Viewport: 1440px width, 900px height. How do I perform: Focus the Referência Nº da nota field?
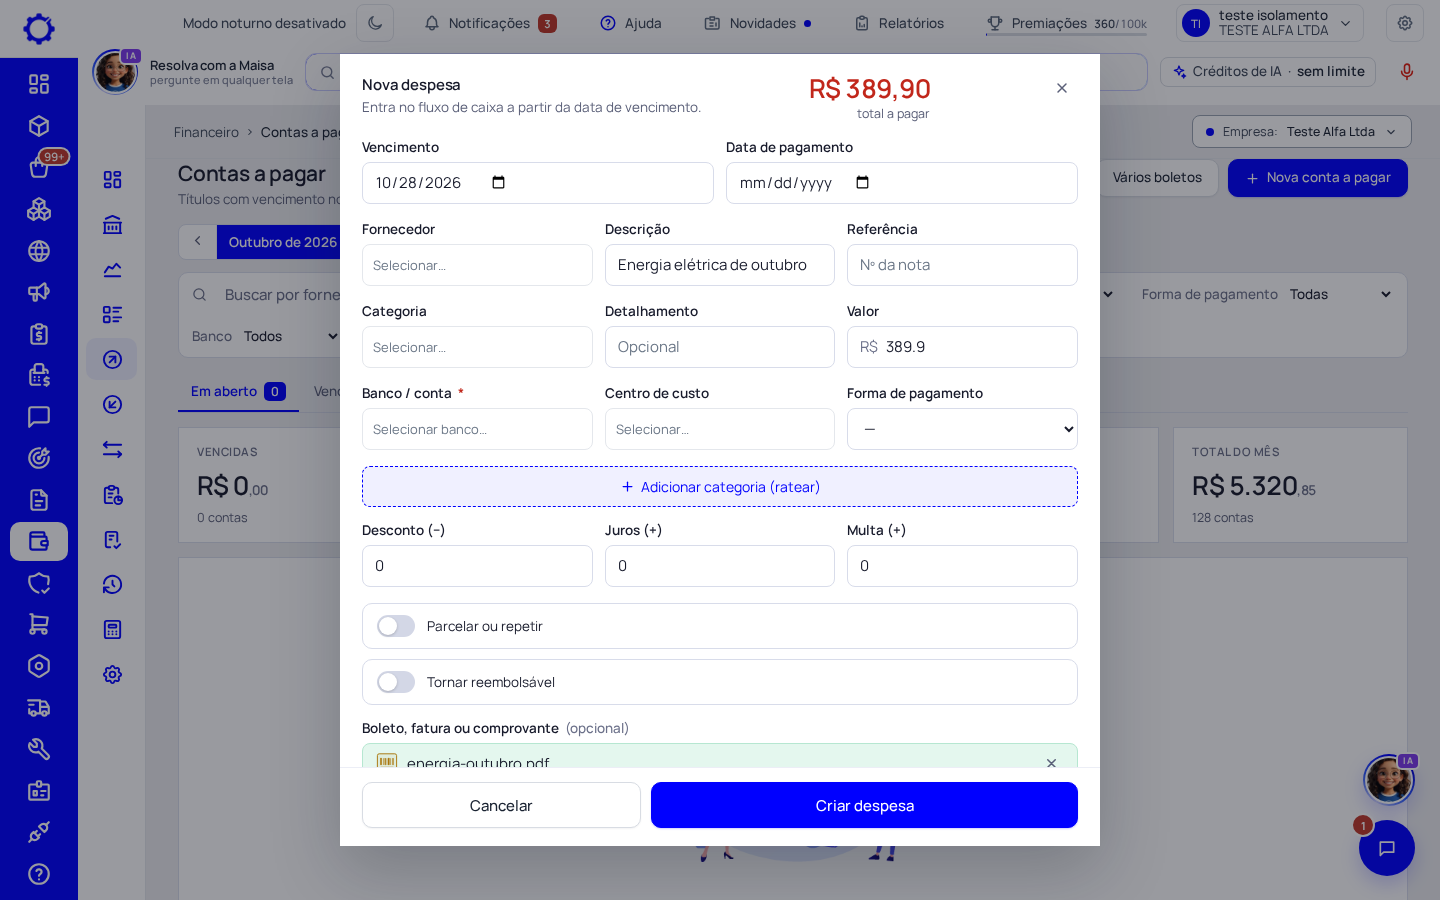point(962,265)
